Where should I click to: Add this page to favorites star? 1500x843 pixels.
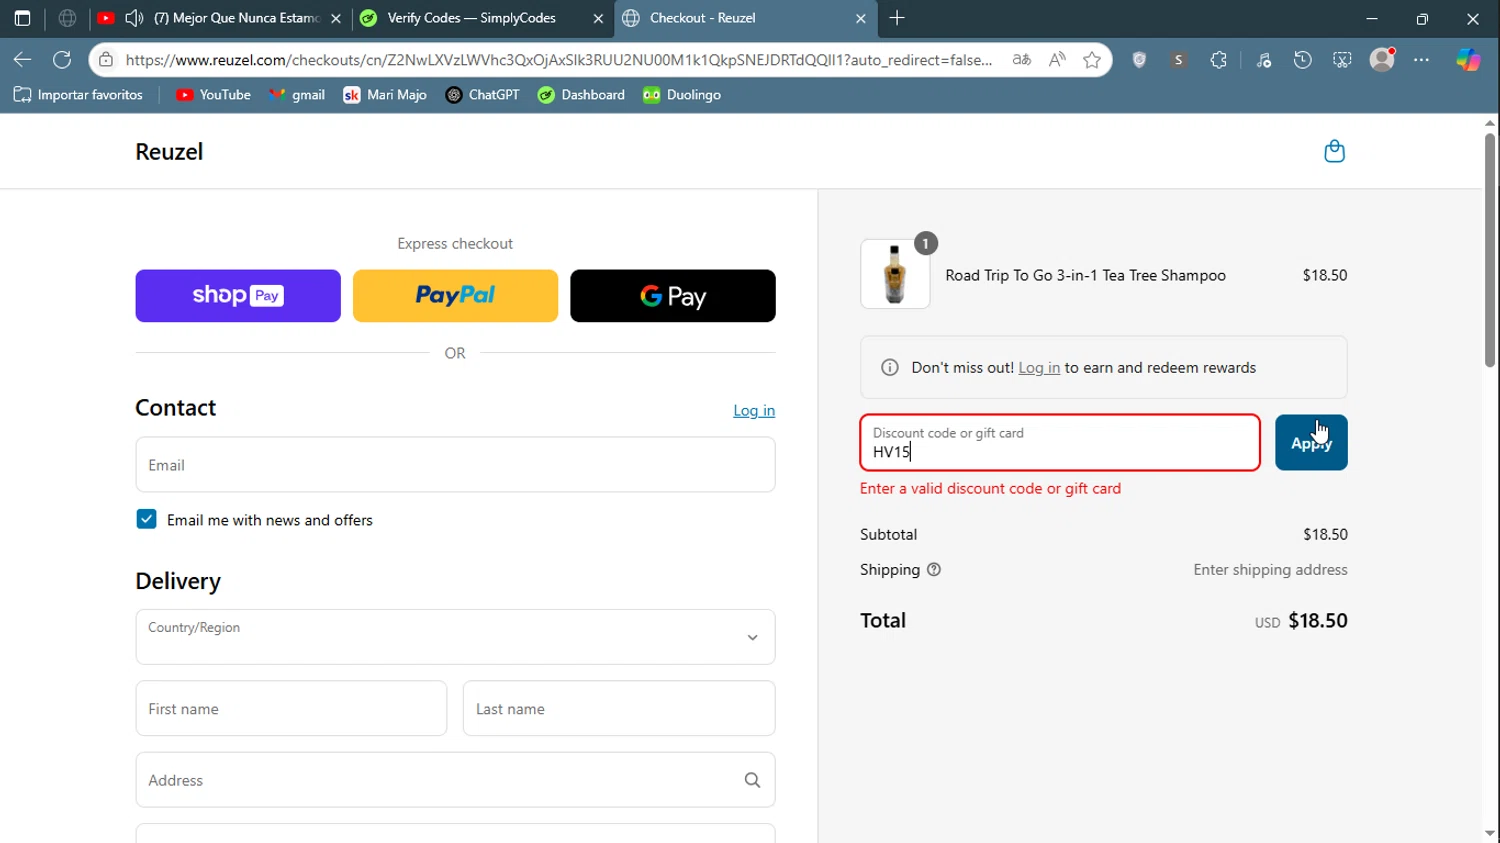pos(1092,60)
